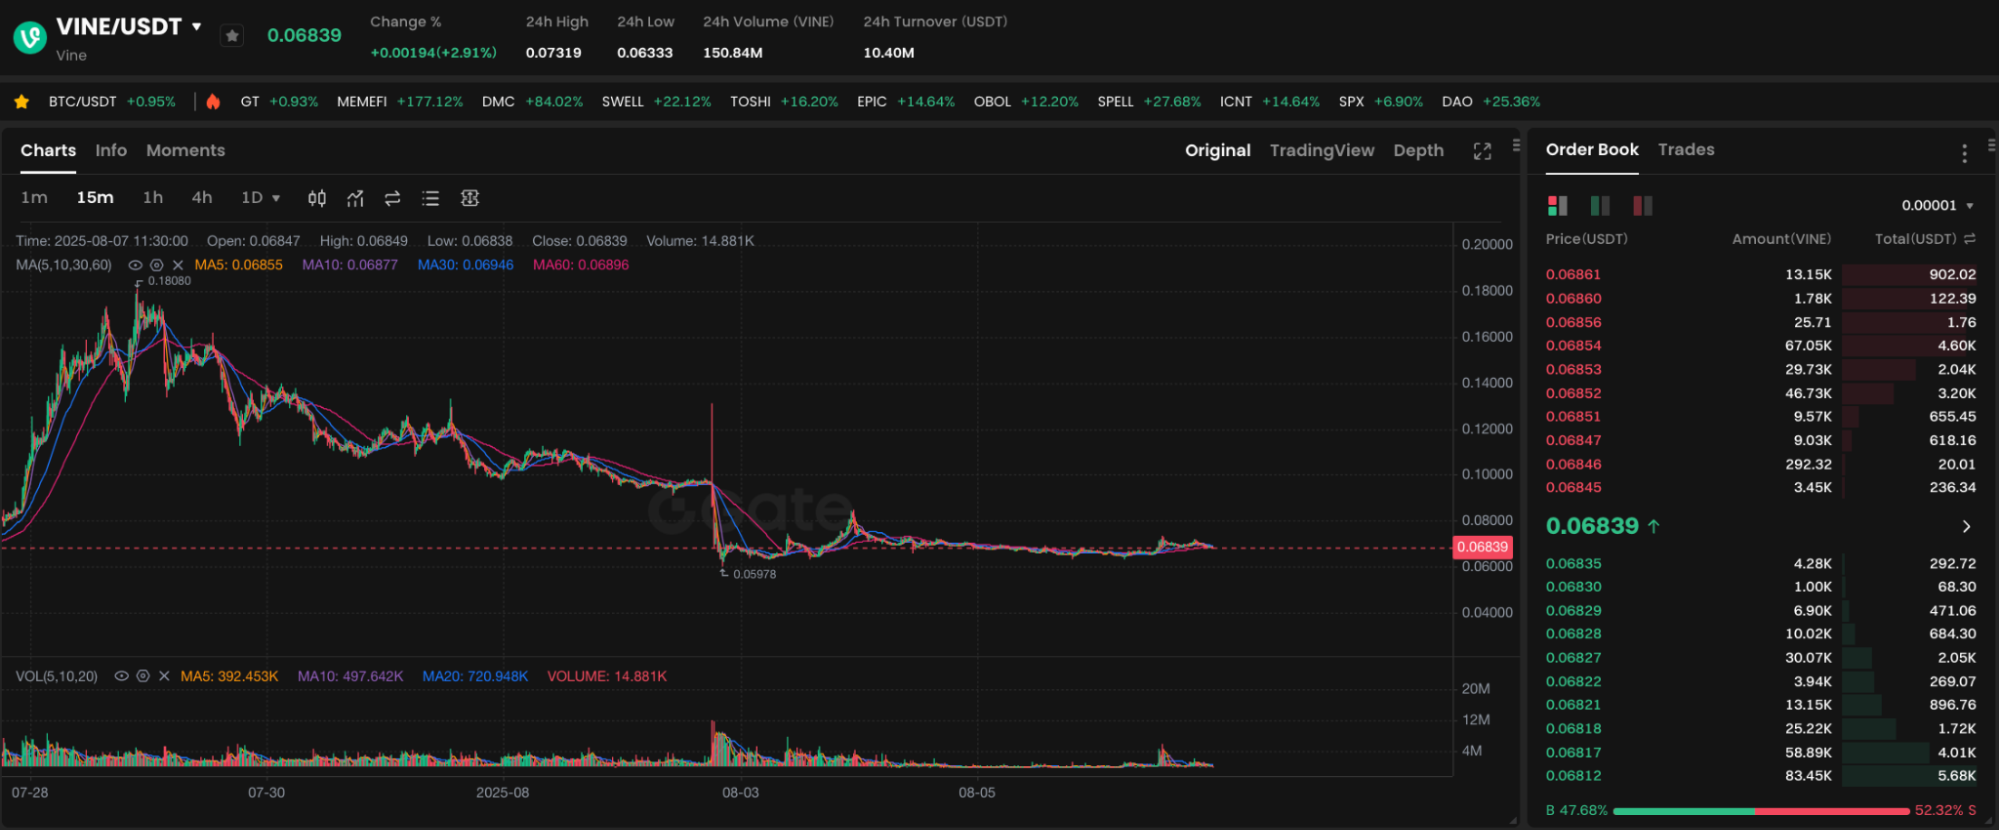Viewport: 1999px width, 830px height.
Task: Open SPELL pair from ticker bar
Action: tap(1149, 102)
